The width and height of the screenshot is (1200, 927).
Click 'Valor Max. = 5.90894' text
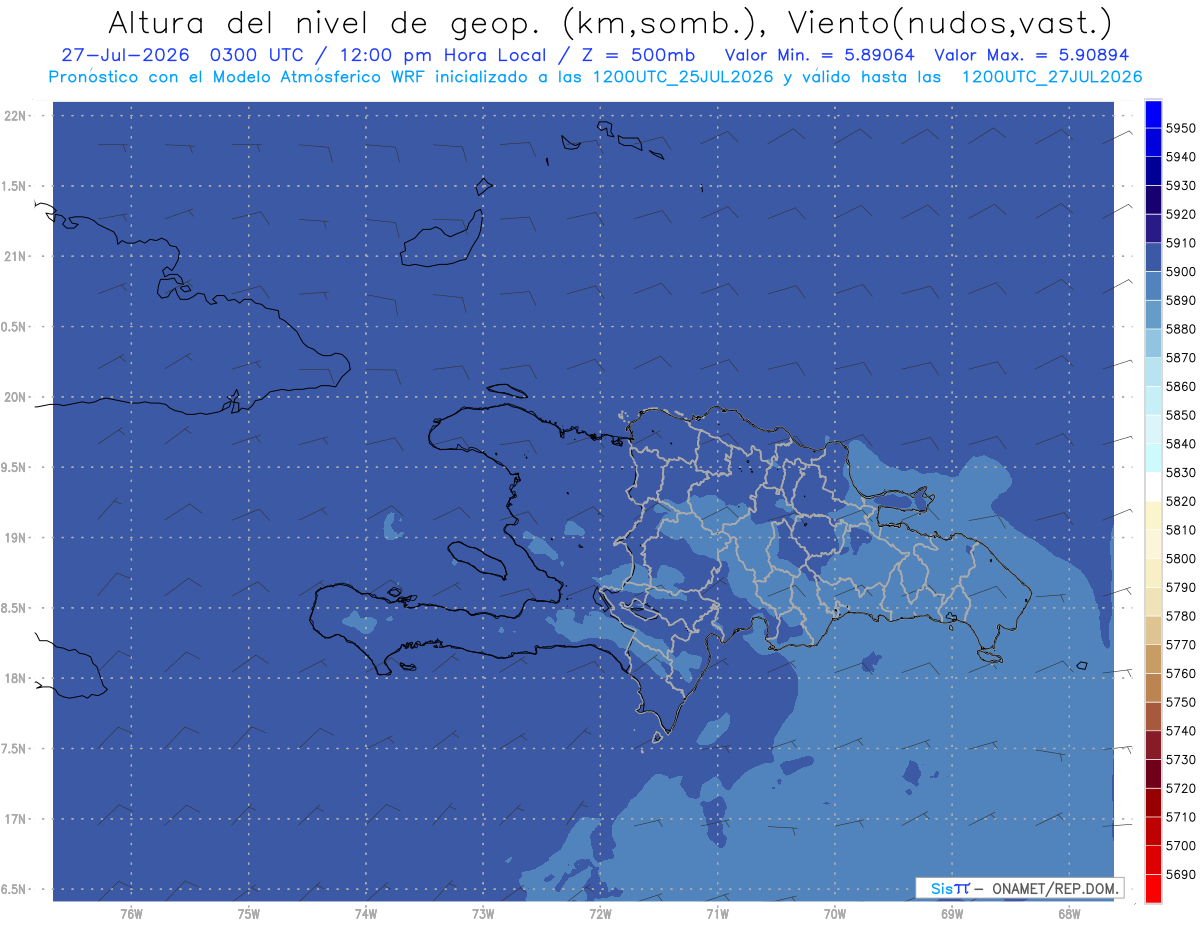coord(1032,55)
